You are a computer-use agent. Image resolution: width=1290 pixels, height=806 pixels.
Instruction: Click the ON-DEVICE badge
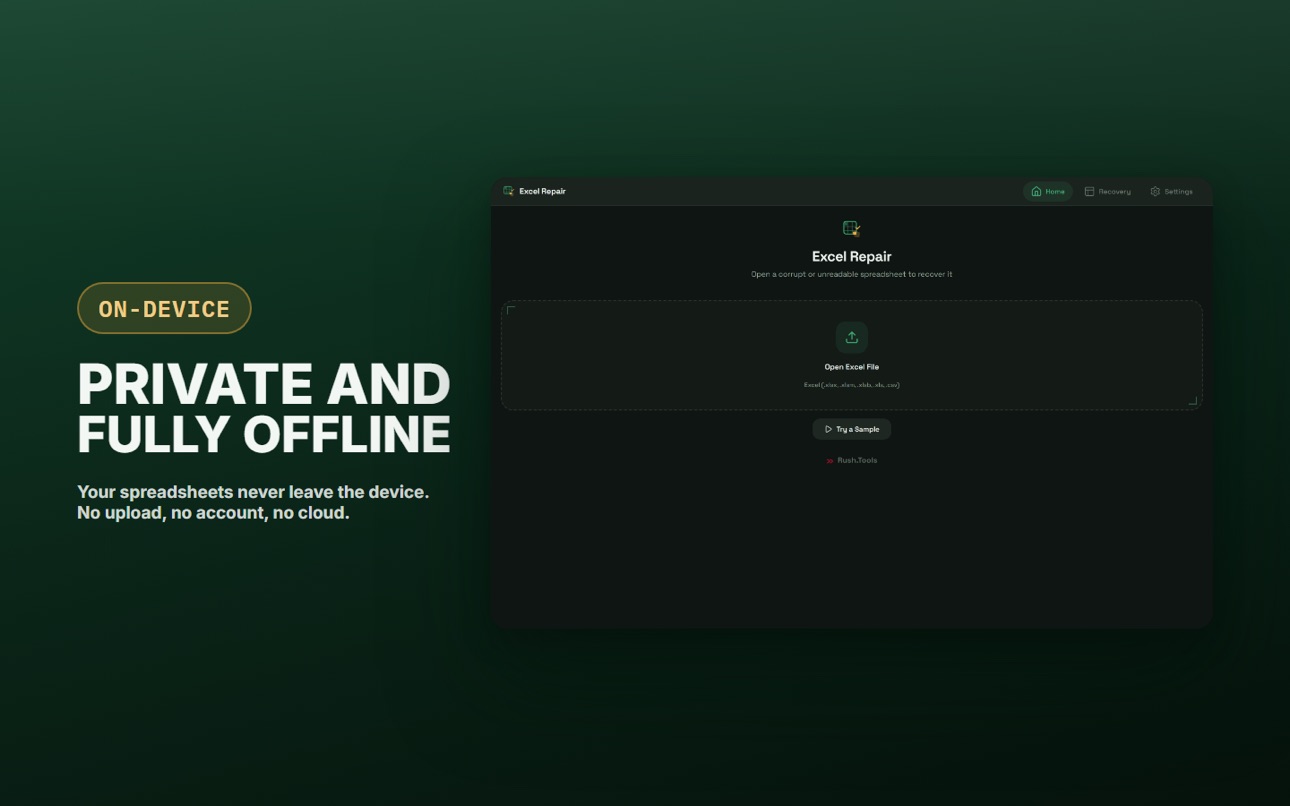164,308
